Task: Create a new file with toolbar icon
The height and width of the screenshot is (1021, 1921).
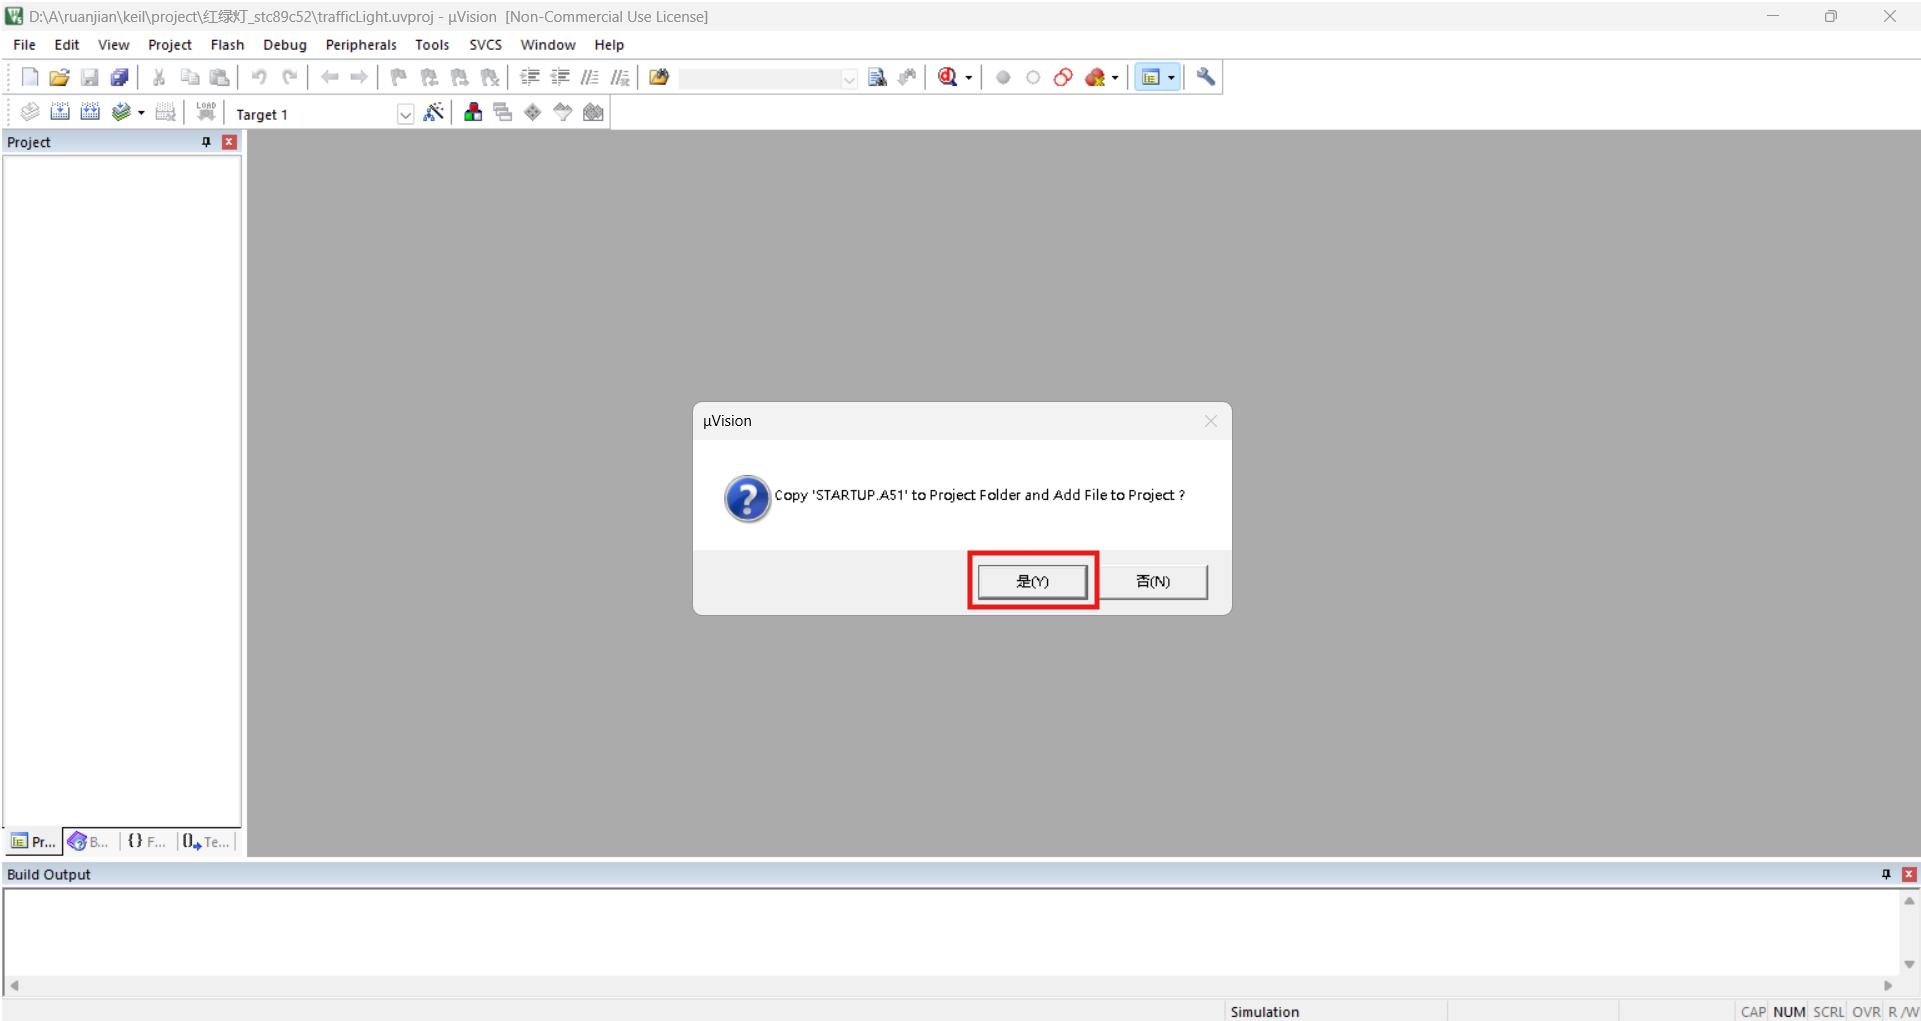Action: (x=29, y=77)
